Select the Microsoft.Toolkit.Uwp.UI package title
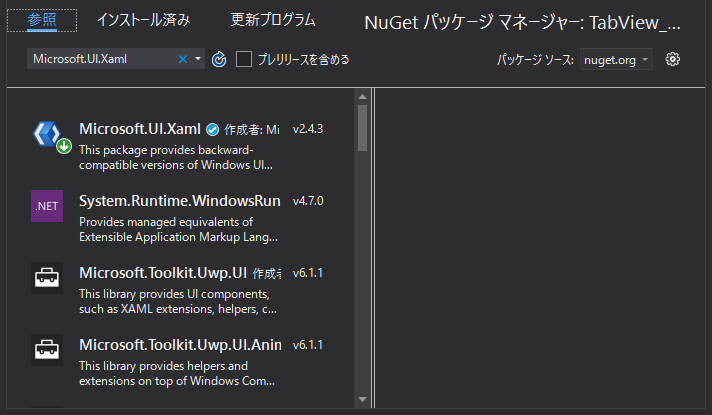The image size is (712, 415). coord(163,273)
